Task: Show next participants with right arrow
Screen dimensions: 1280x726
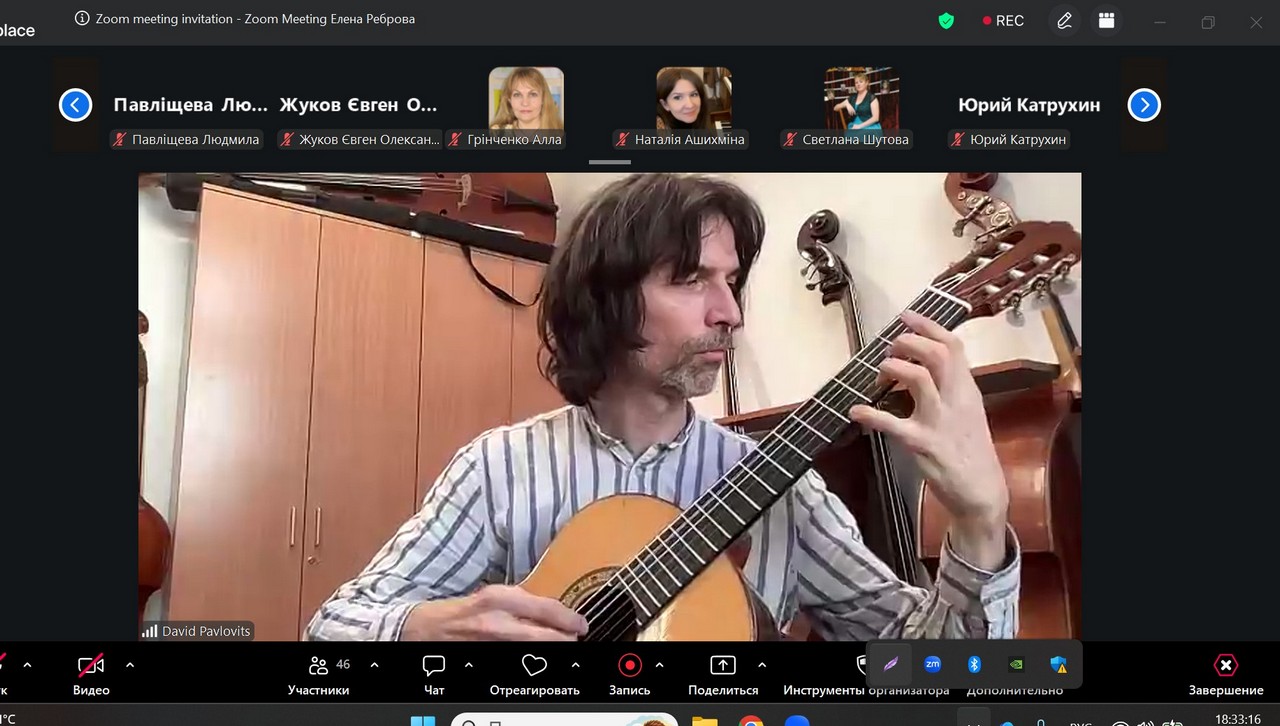Action: tap(1144, 105)
